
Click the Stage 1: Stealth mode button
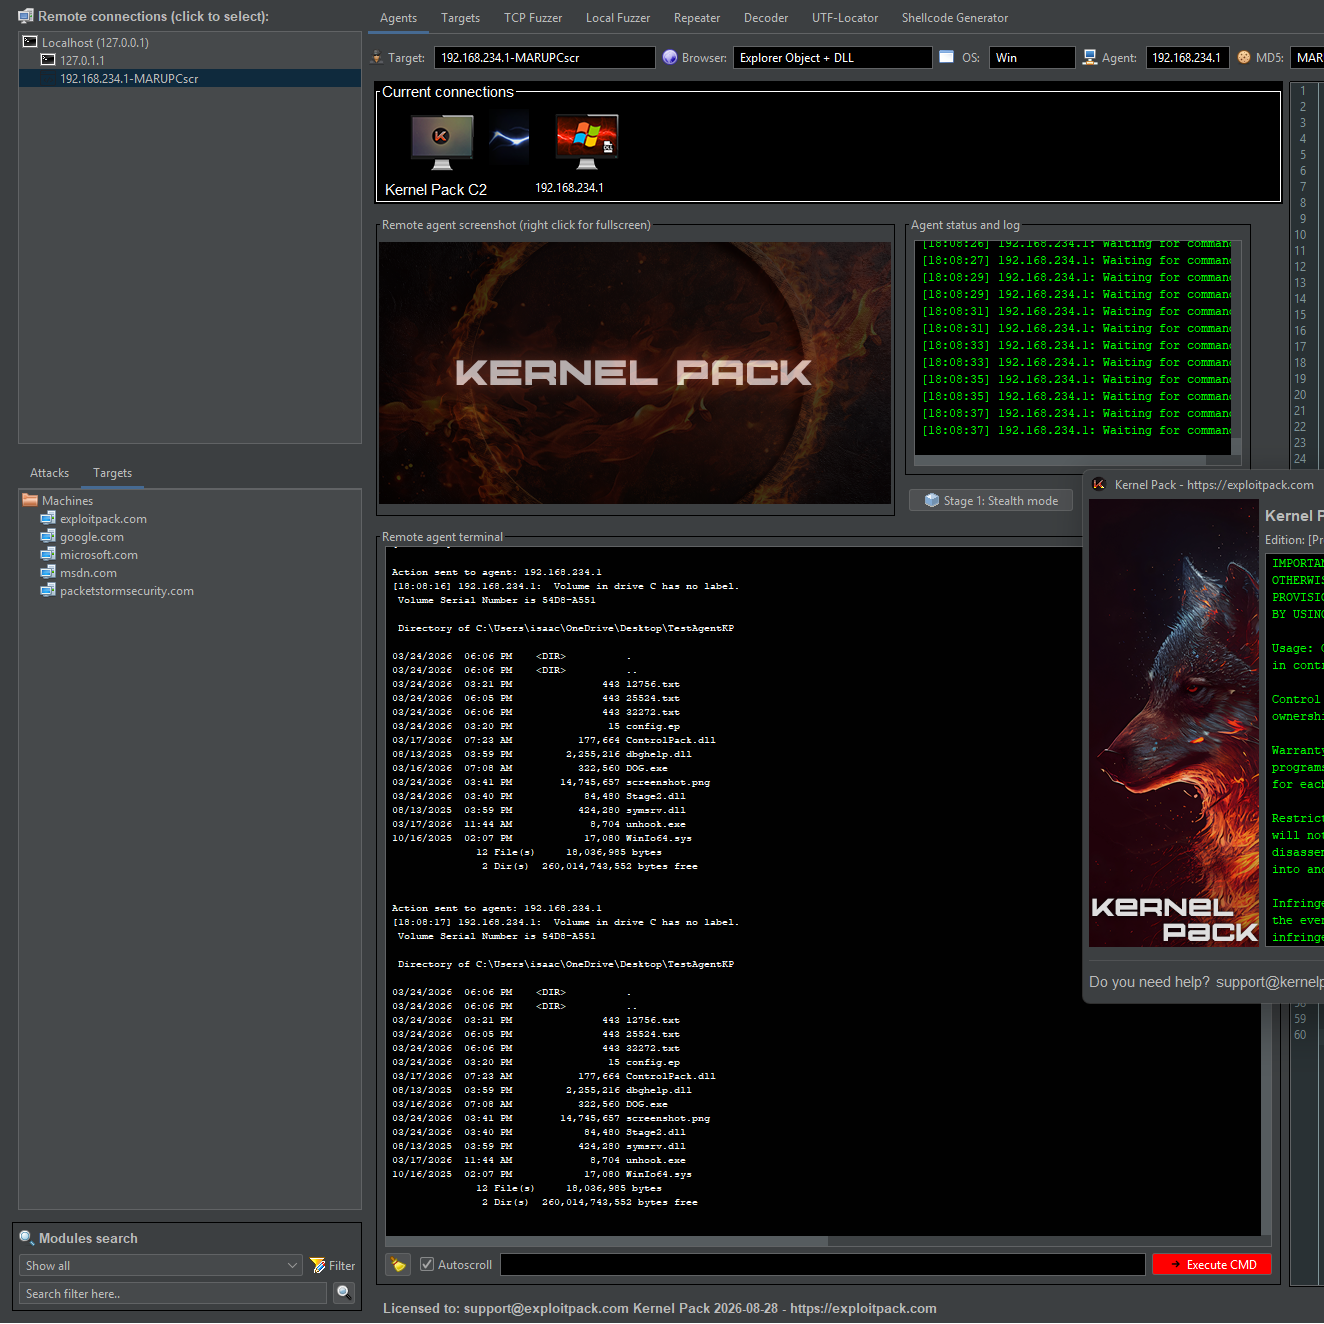[x=991, y=500]
